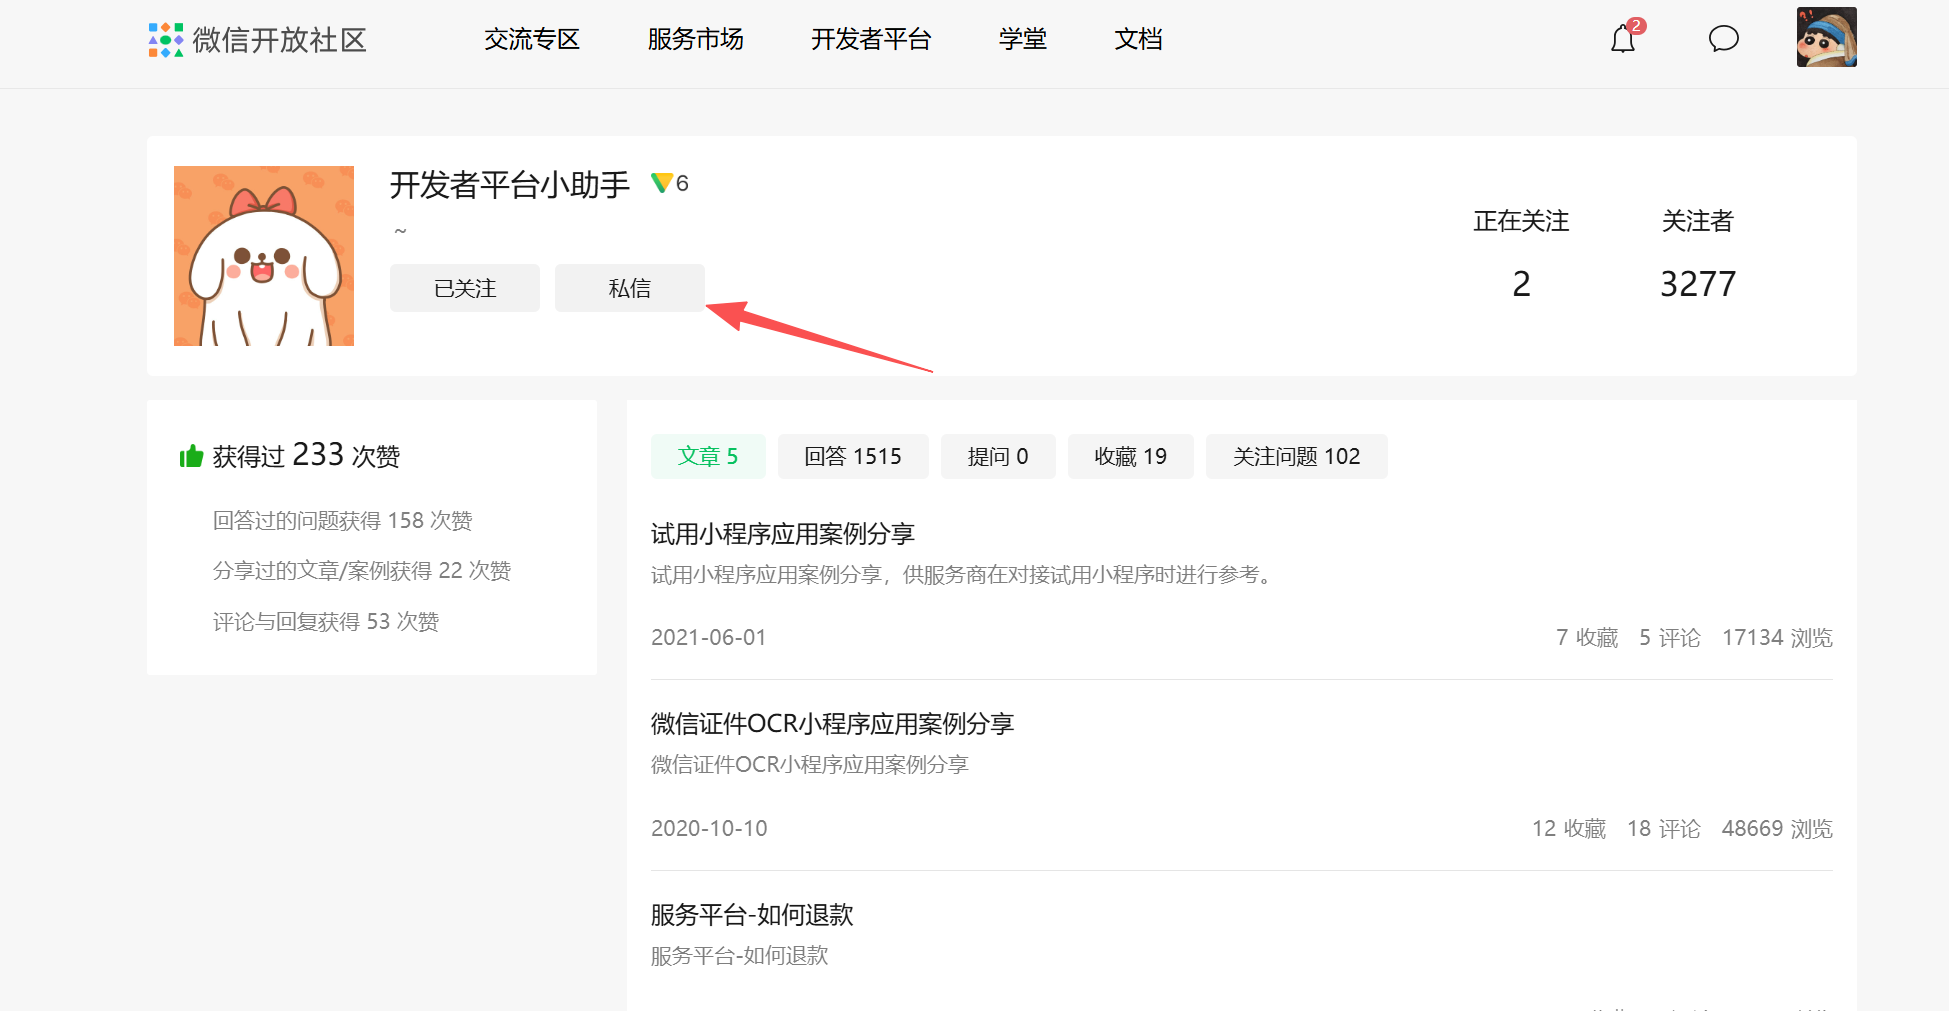Click the profile picture of 开发者平台小助手

point(264,256)
